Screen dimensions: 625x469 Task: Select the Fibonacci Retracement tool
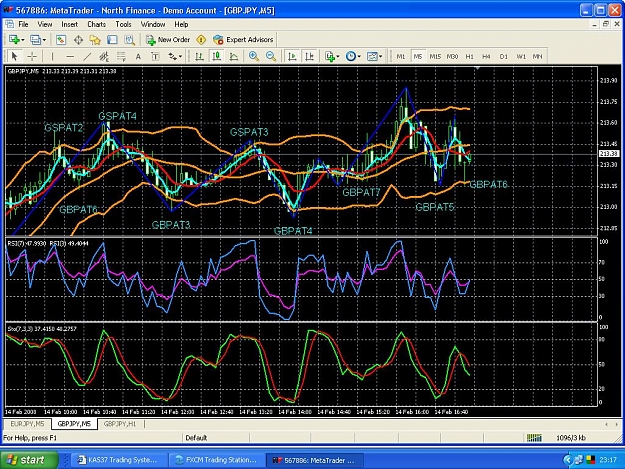121,57
